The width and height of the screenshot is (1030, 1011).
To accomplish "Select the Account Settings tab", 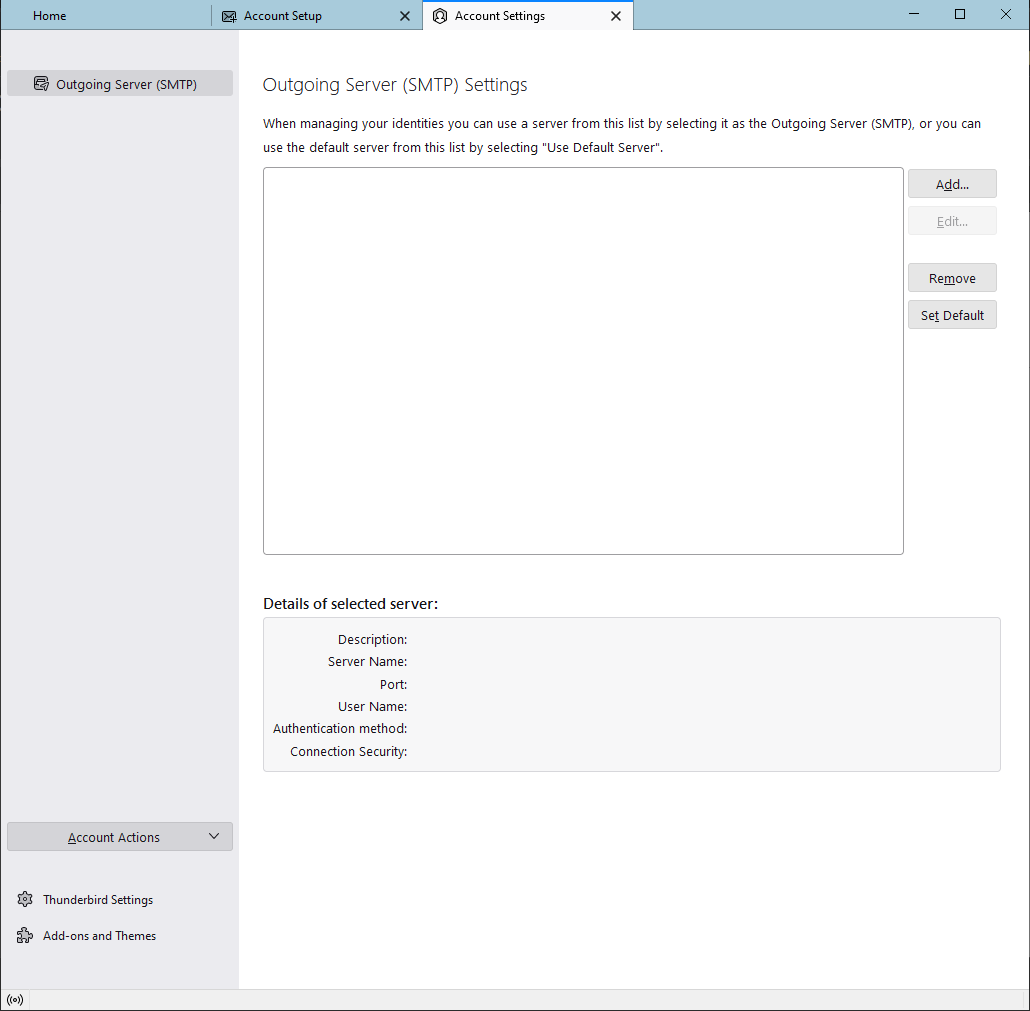I will coord(500,15).
